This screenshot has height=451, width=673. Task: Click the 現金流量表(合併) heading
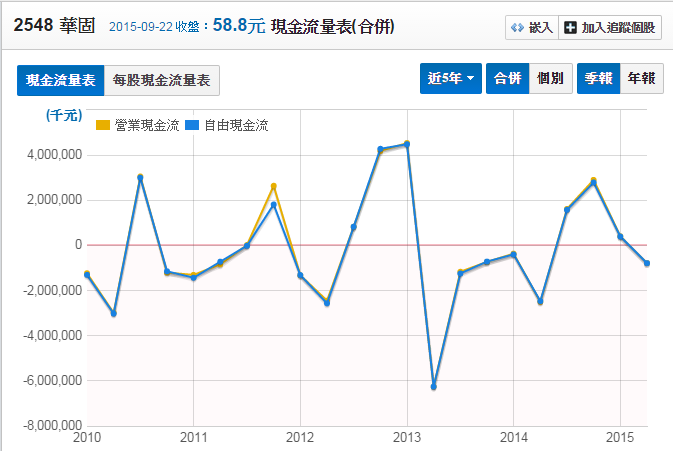pyautogui.click(x=333, y=27)
